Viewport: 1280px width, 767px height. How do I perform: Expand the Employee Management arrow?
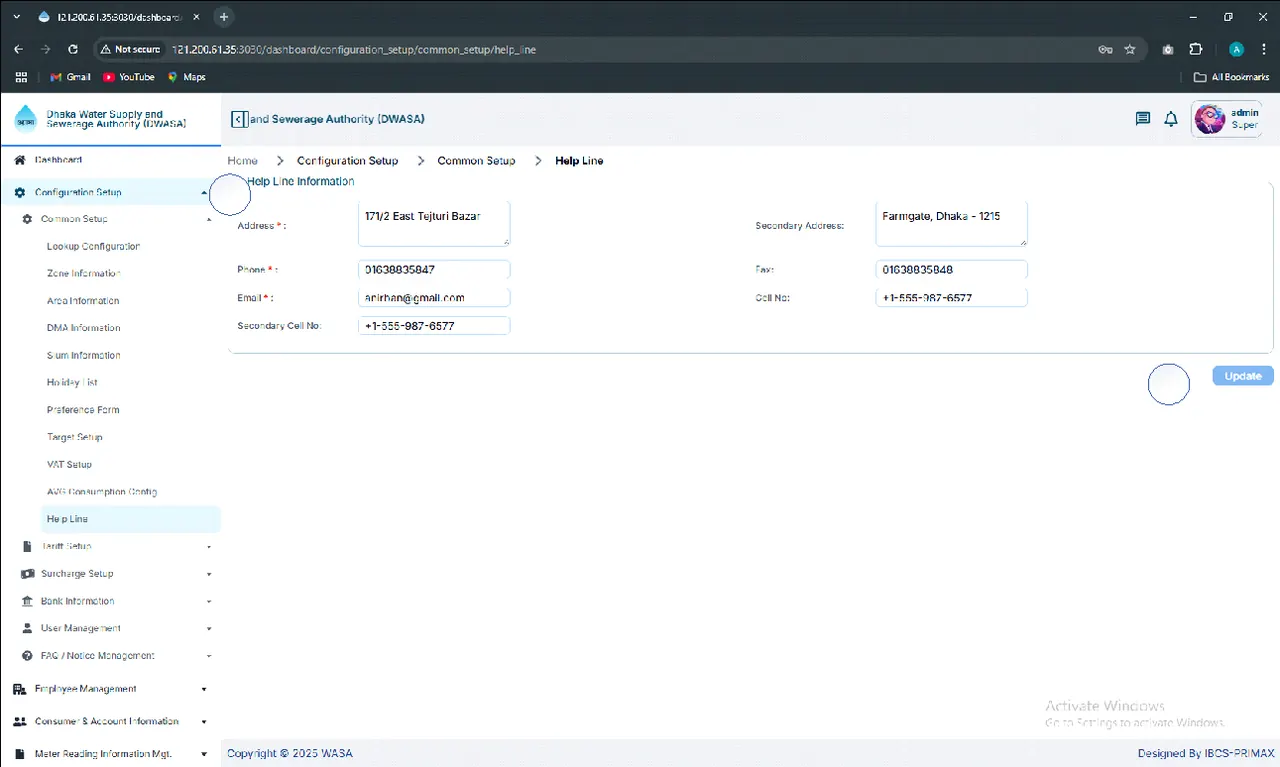tap(204, 689)
